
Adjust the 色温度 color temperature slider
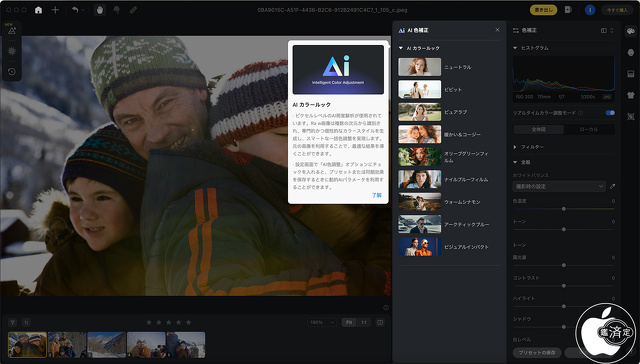[563, 209]
